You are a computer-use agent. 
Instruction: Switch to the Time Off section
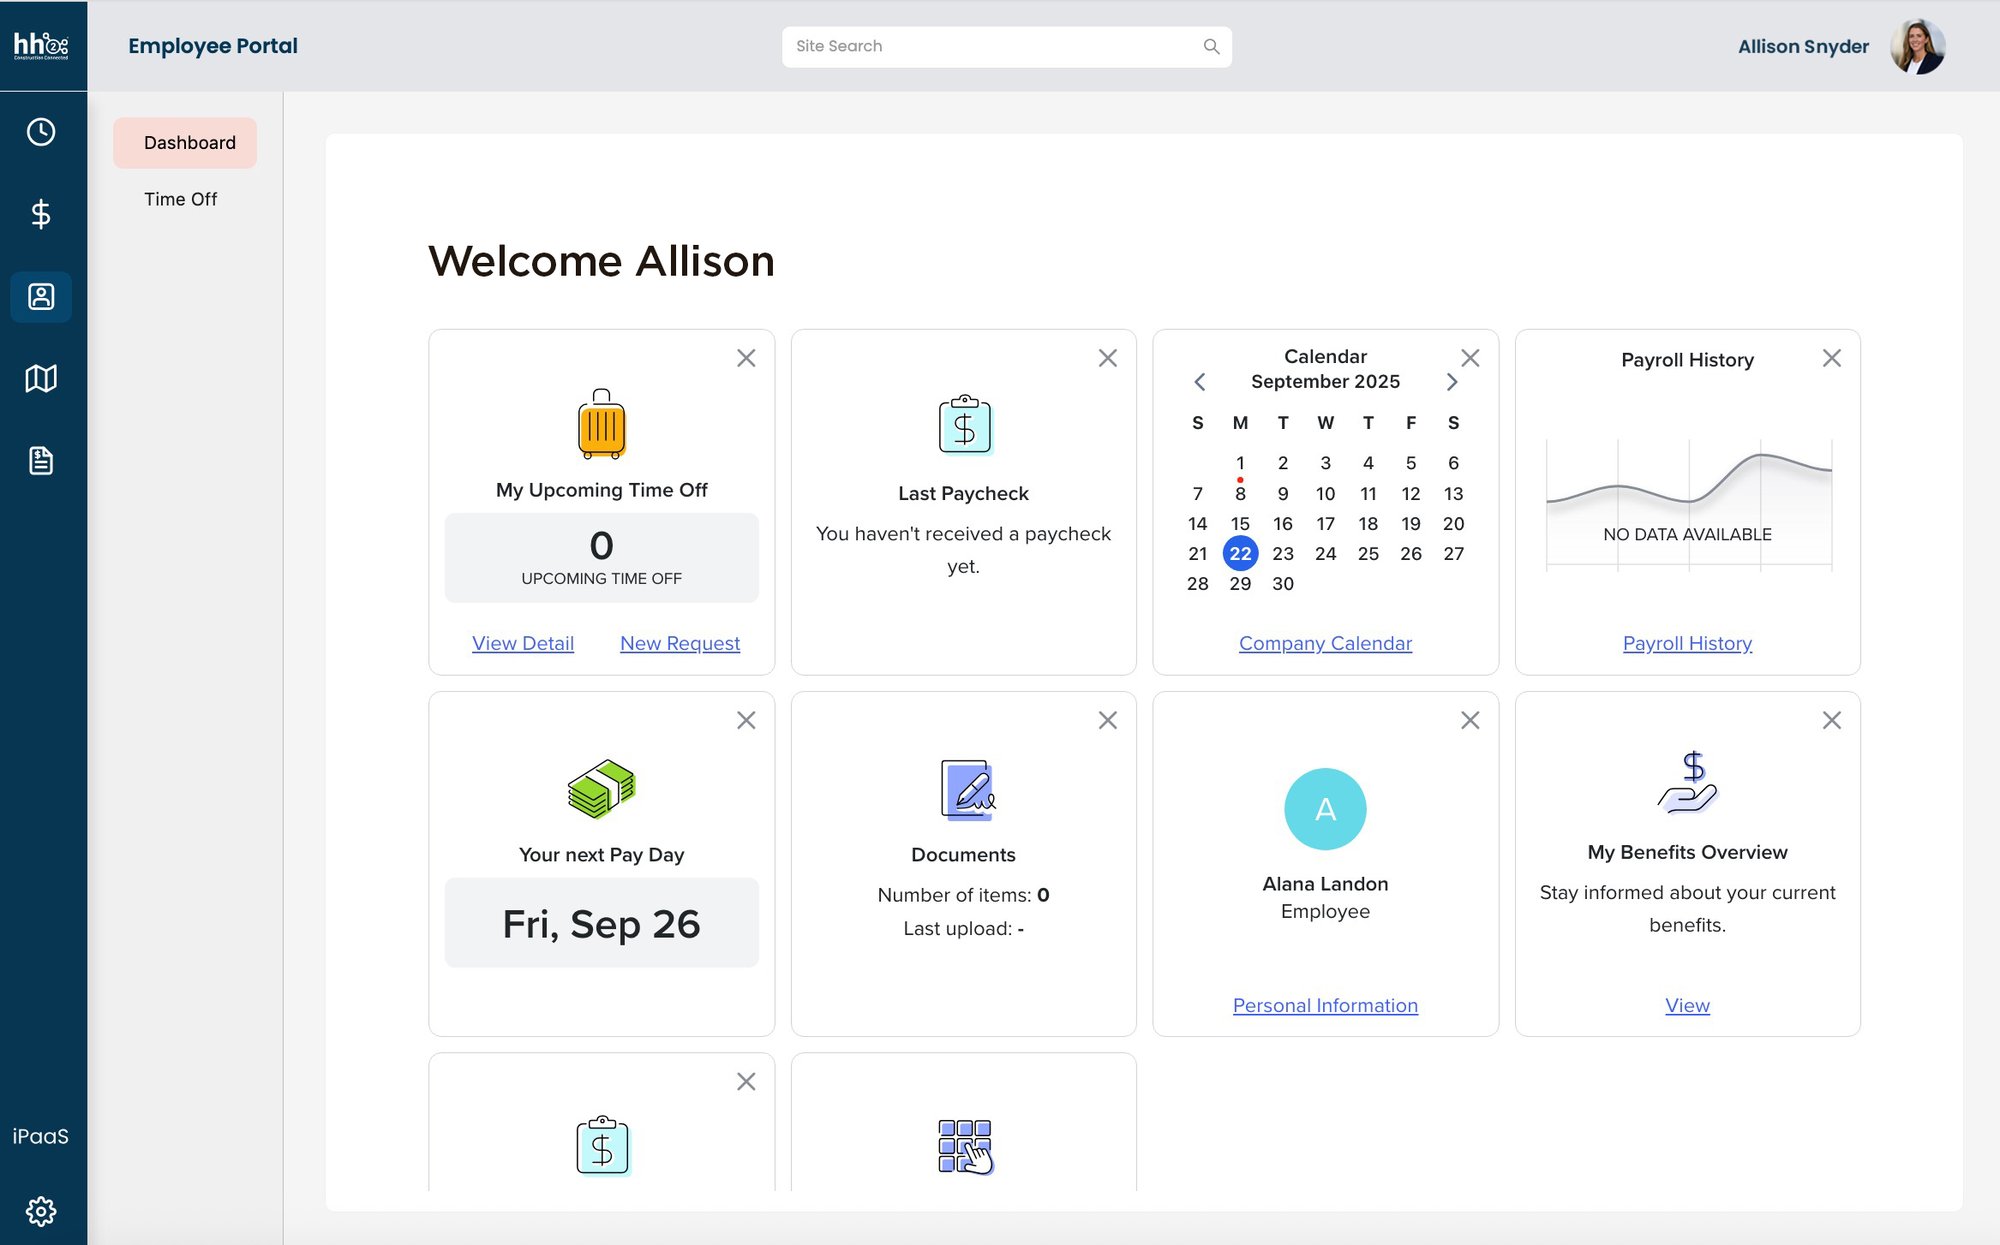click(180, 199)
